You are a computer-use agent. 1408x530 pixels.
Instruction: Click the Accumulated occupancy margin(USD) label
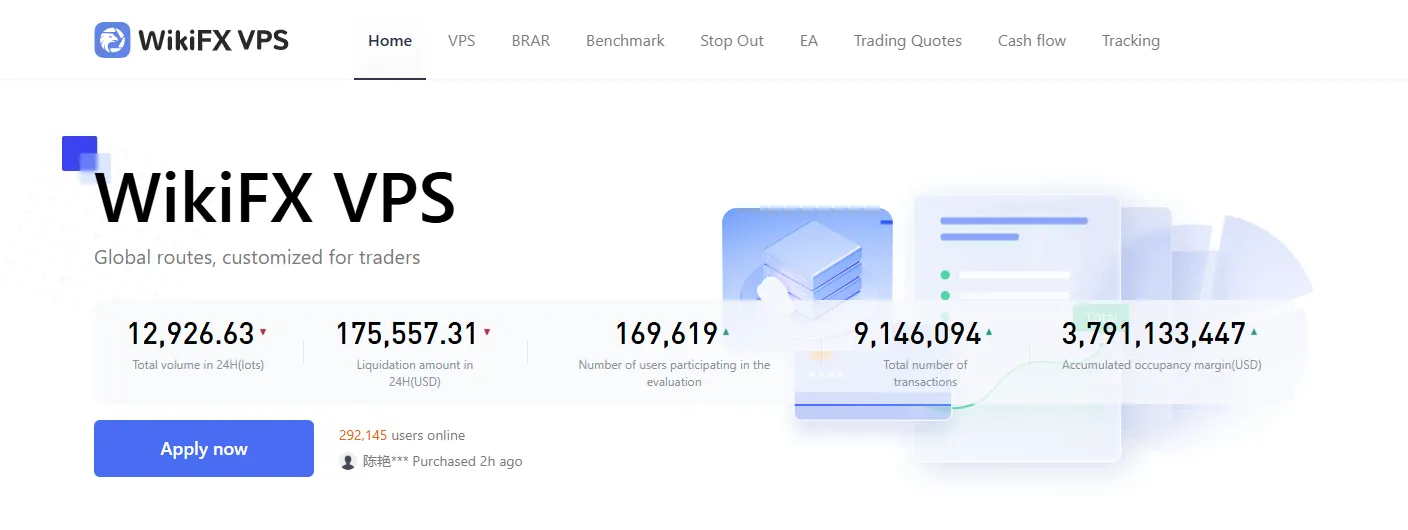[x=1162, y=365]
